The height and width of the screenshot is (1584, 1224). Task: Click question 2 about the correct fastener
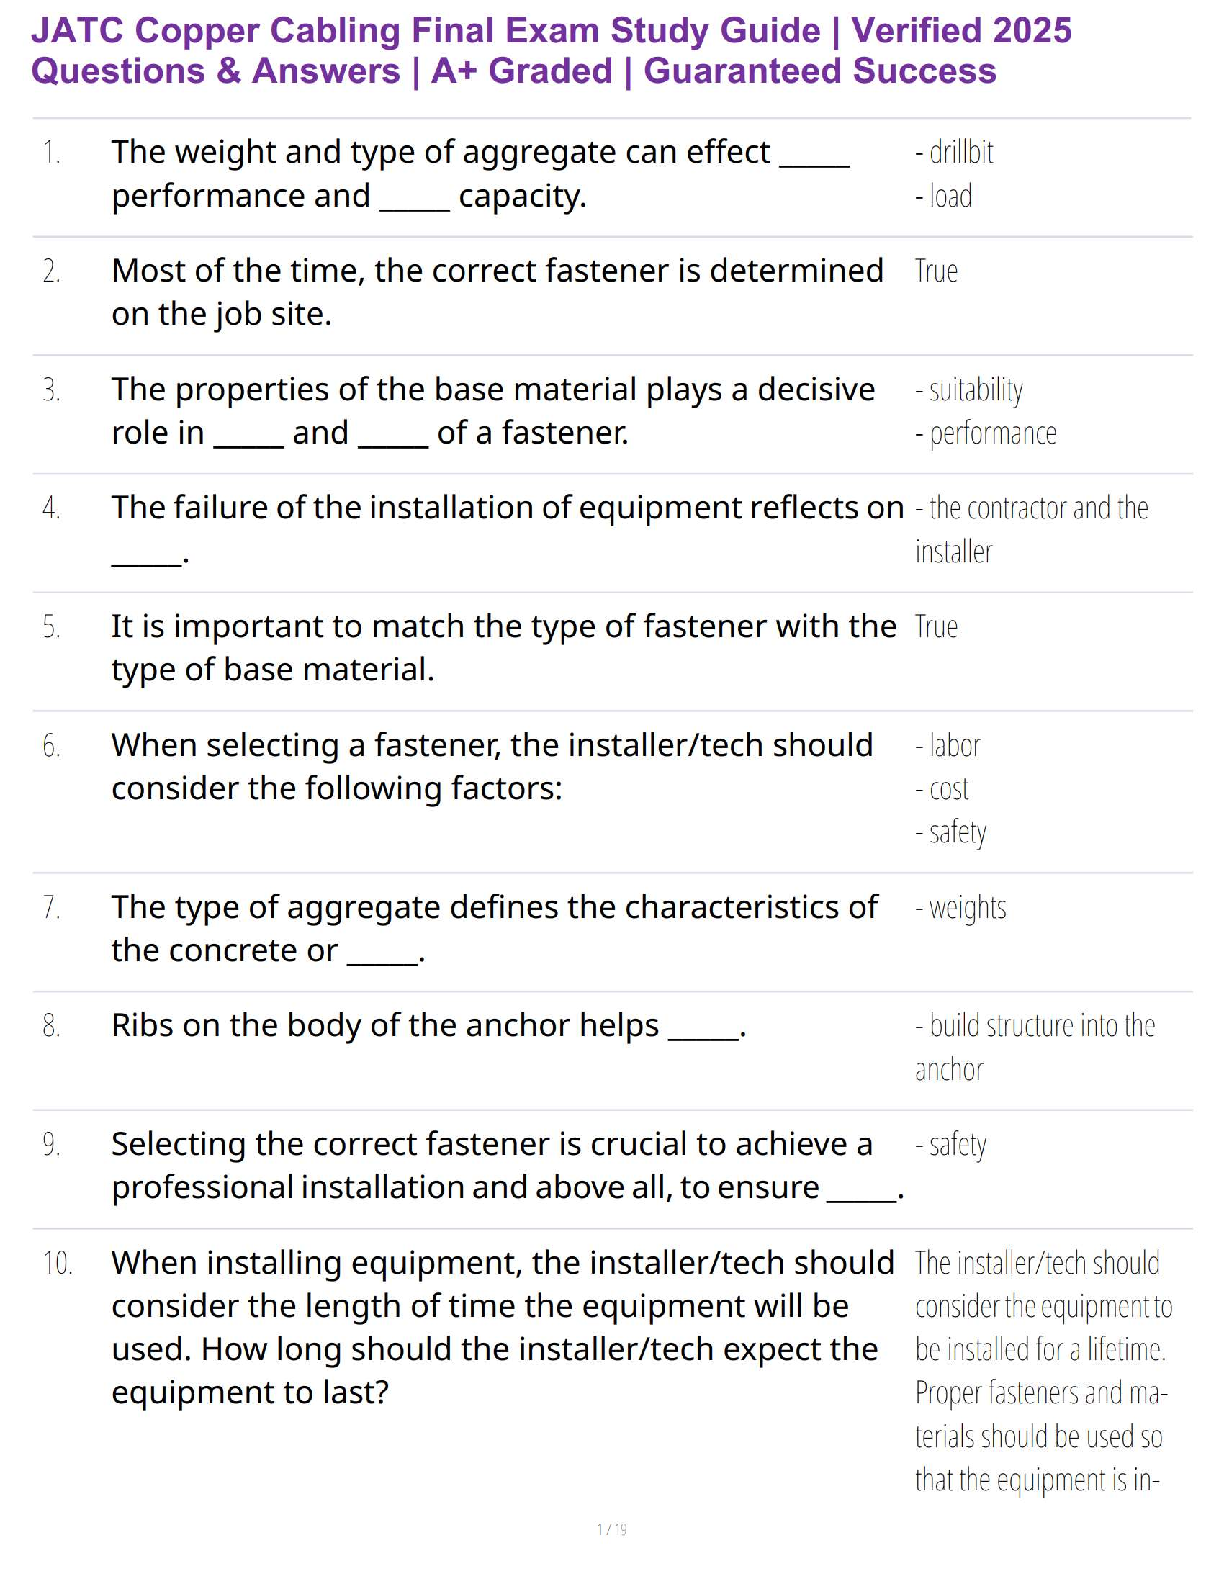click(497, 292)
